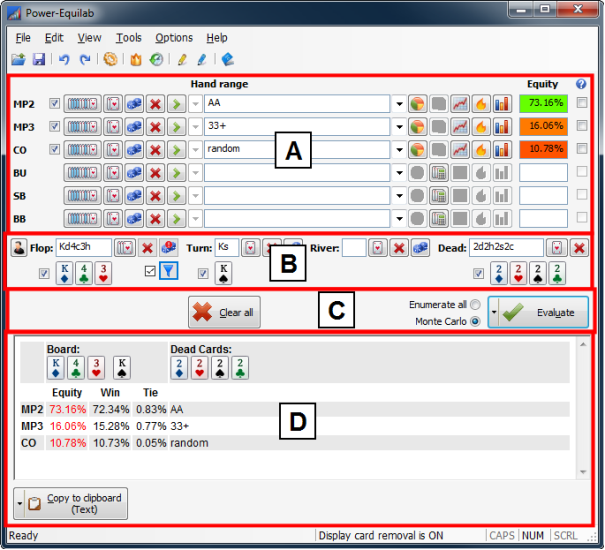Viewport: 605px width, 550px height.
Task: Expand MP2 hand range dropdown arrow
Action: click(399, 104)
